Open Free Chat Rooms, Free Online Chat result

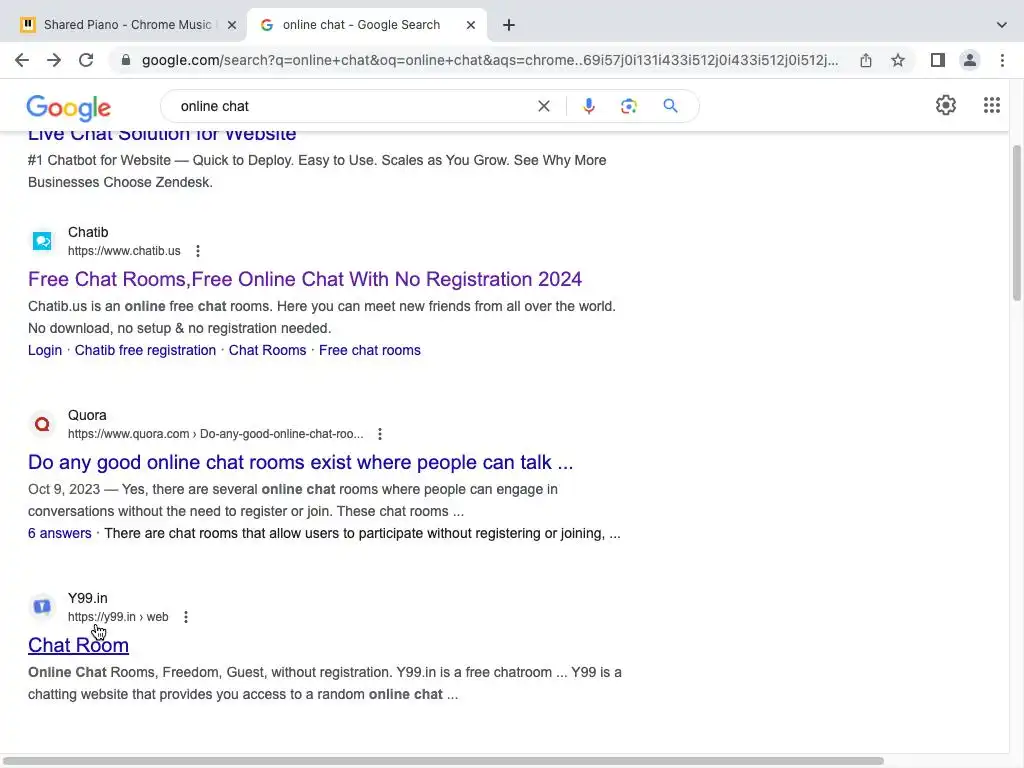[x=304, y=279]
